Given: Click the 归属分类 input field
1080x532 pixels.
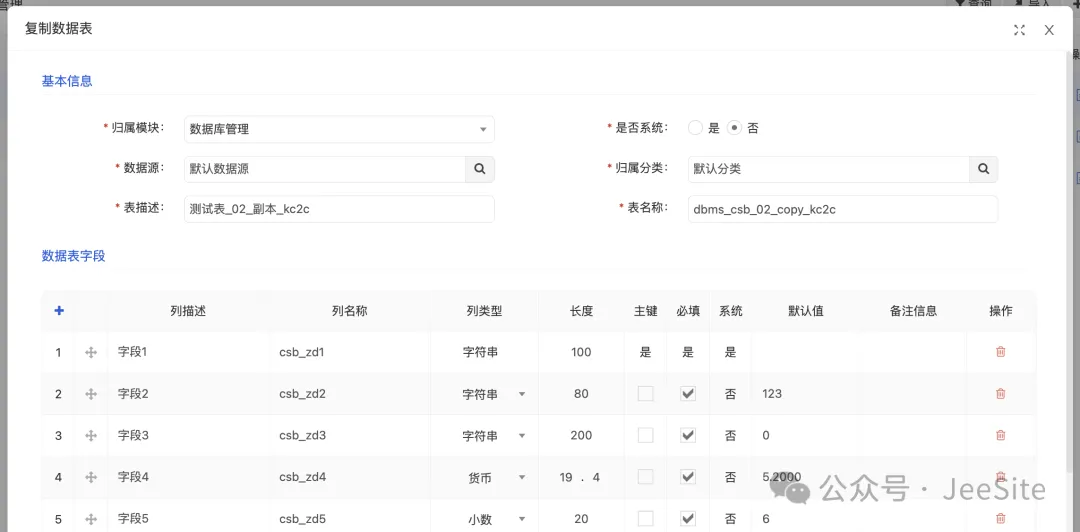Looking at the screenshot, I should click(829, 169).
